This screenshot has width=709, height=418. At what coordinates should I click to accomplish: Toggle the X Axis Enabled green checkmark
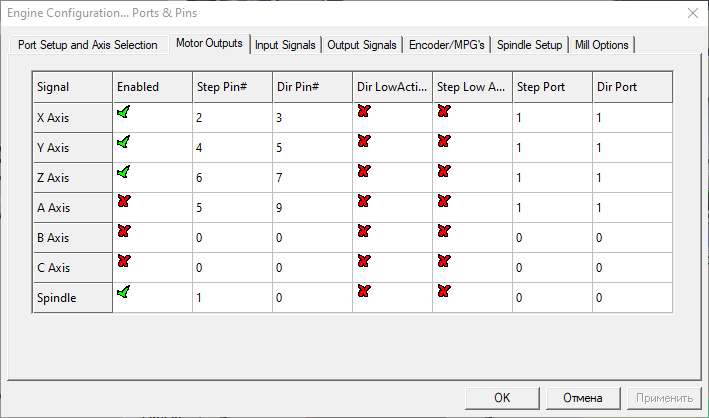124,112
